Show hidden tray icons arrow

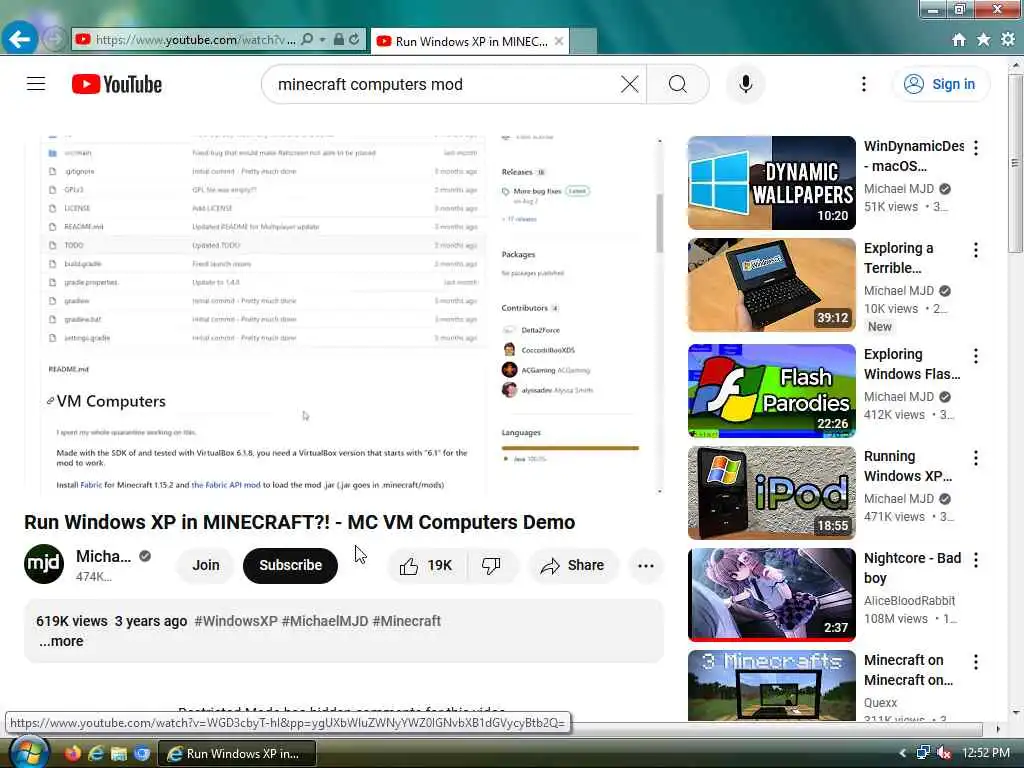pos(903,753)
